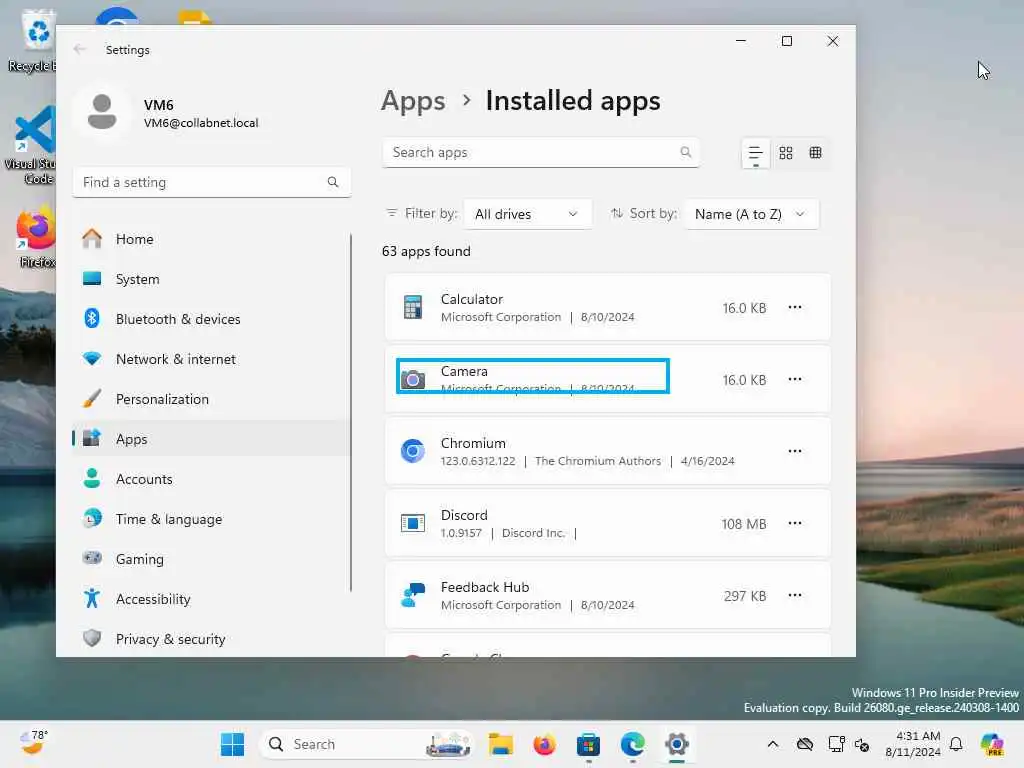Viewport: 1024px width, 768px height.
Task: Open Accounts settings page
Action: coord(211,479)
